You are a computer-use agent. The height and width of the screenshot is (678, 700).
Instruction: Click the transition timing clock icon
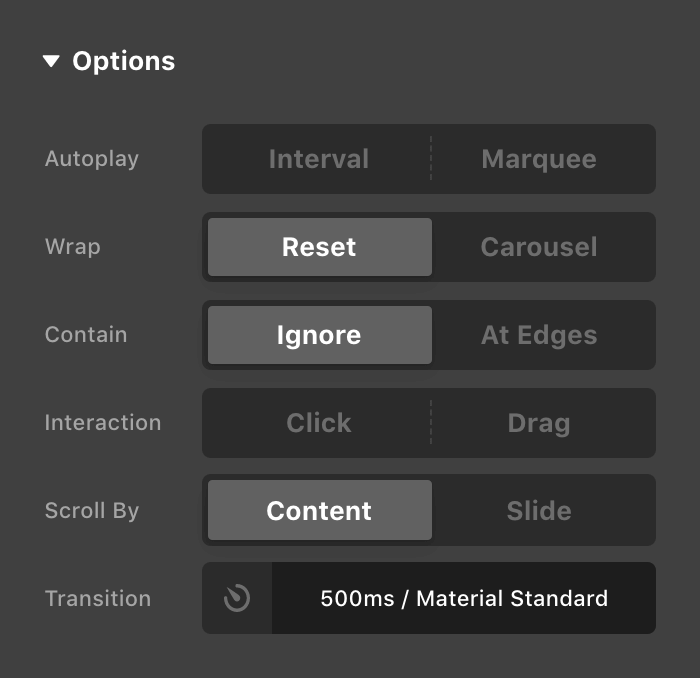click(237, 598)
